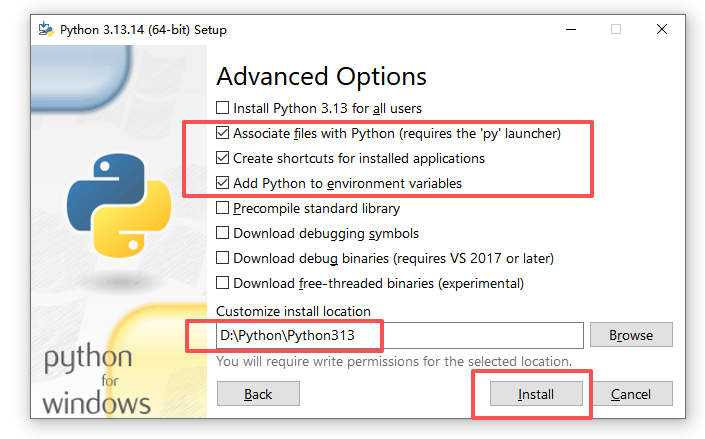Start installation with Install button
Viewport: 705px width, 439px height.
tap(536, 394)
